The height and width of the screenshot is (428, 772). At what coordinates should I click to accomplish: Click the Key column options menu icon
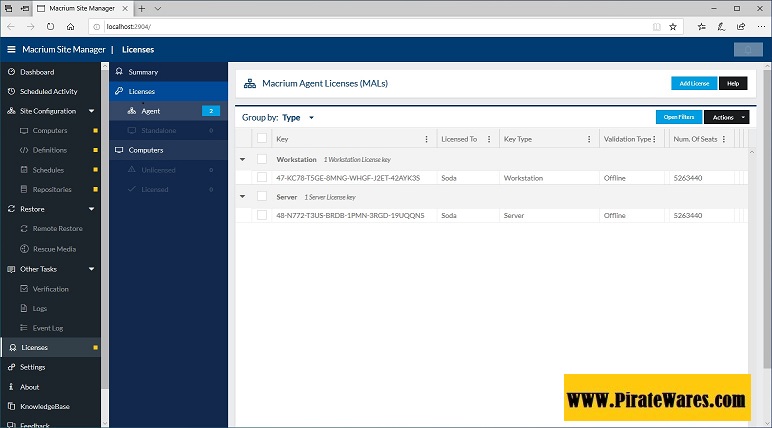click(427, 139)
